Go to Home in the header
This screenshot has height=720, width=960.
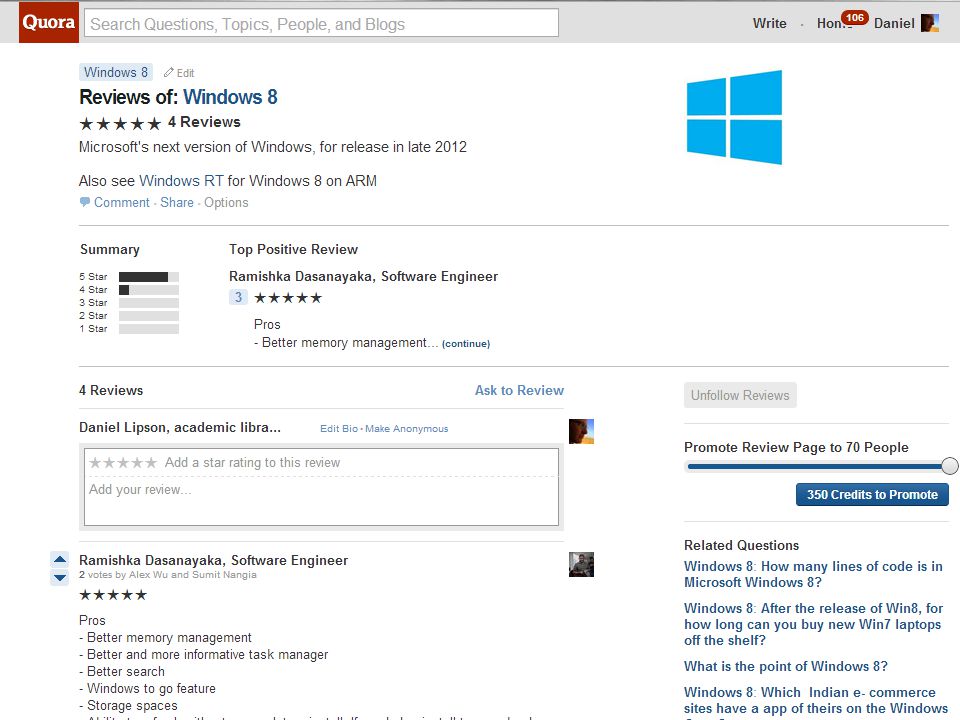click(x=830, y=24)
